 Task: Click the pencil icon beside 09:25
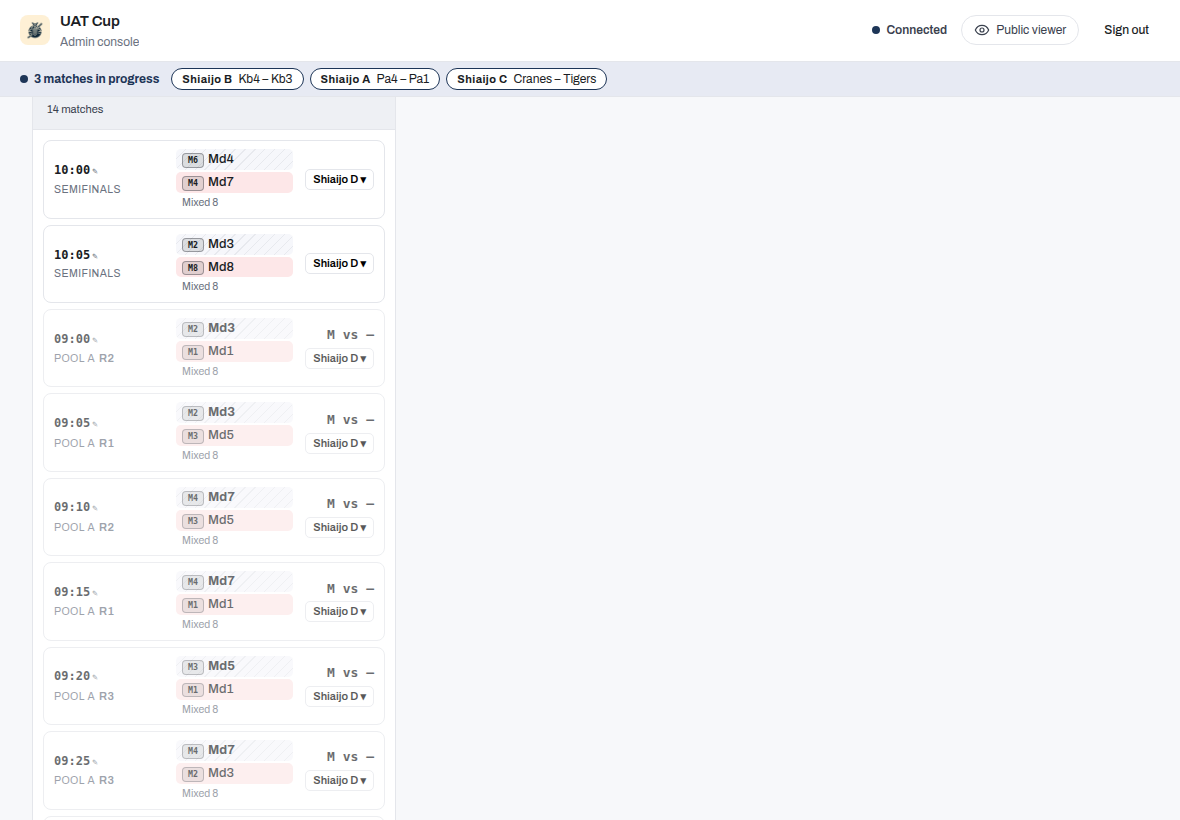tap(95, 762)
